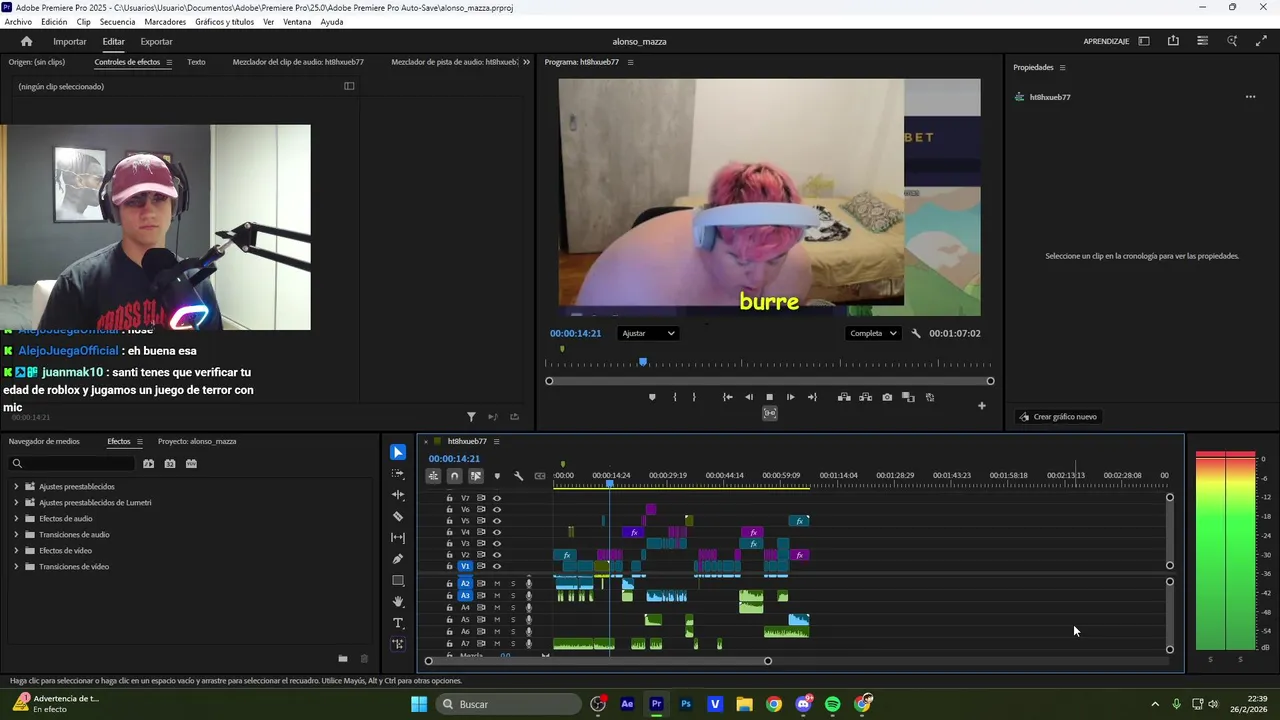The height and width of the screenshot is (720, 1280).
Task: Select the Track Select Forward tool
Action: [398, 474]
